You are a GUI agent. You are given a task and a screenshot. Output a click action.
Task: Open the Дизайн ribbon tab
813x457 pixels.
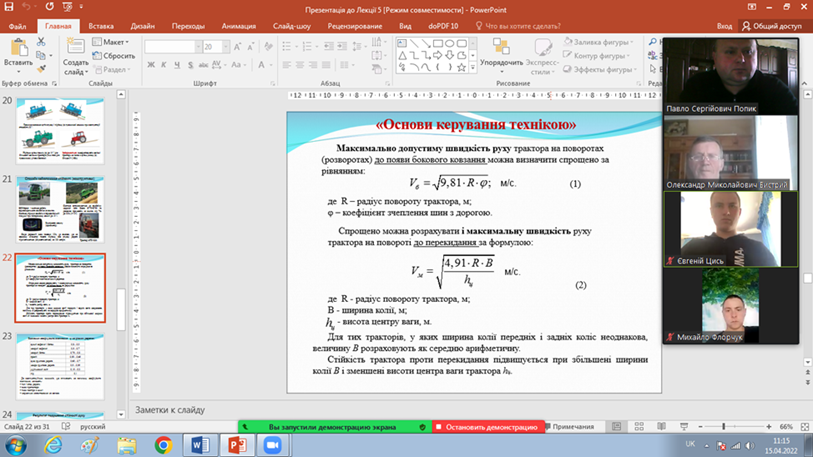(x=143, y=26)
